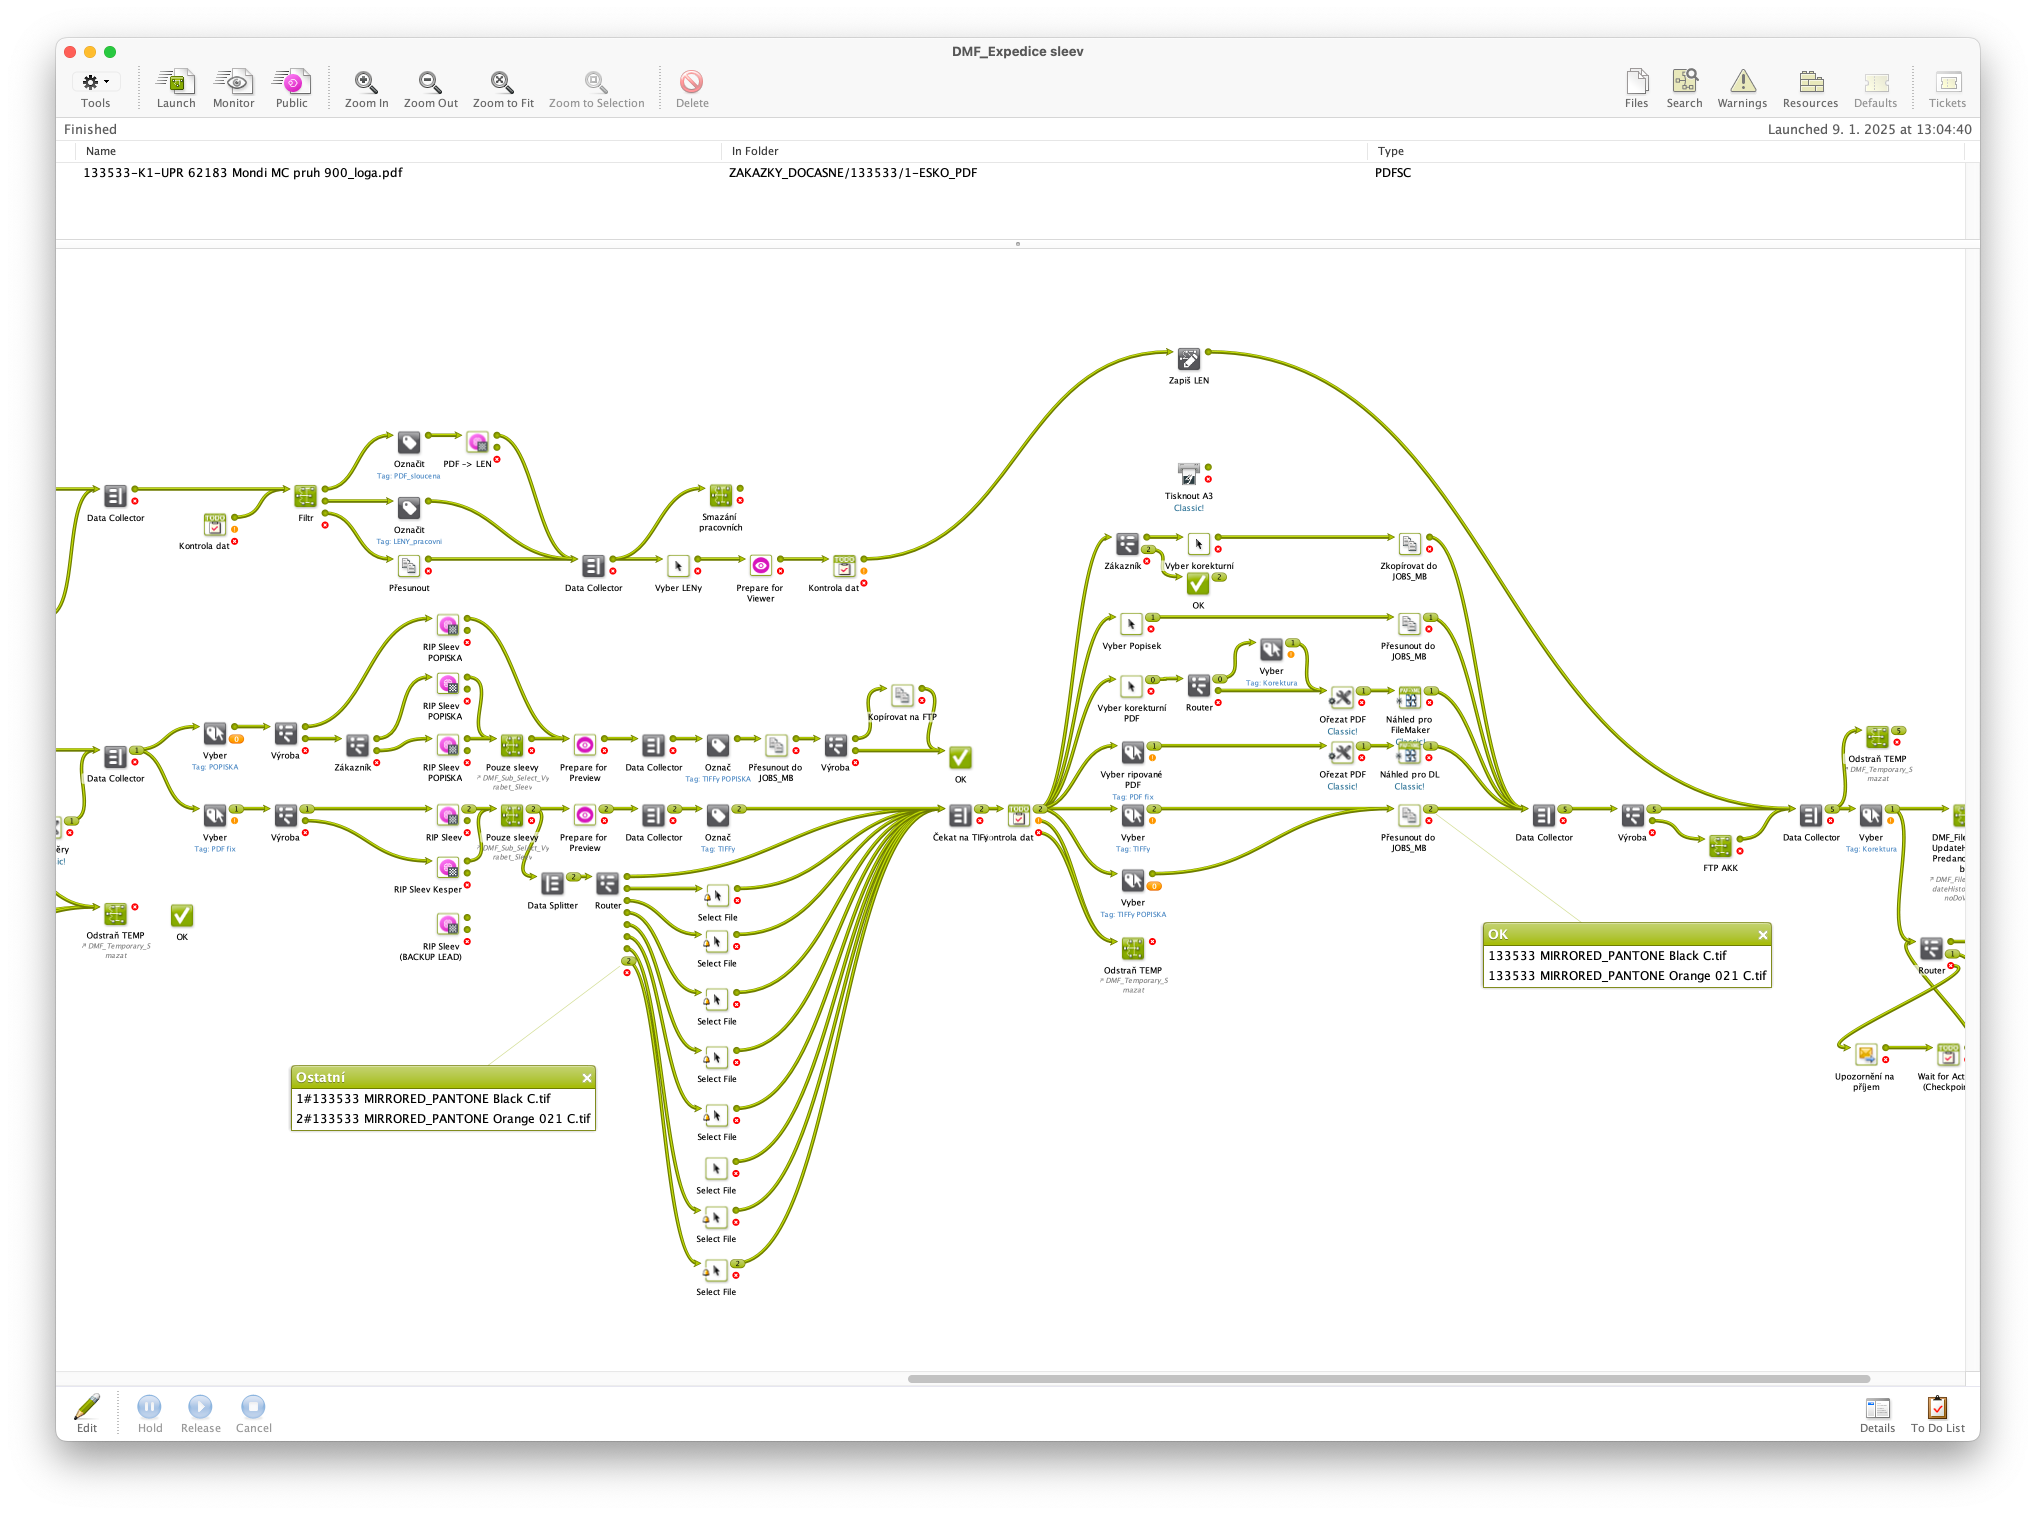Screen dimensions: 2036x1515
Task: Click the Zapiš LEN node icon
Action: click(x=1188, y=359)
